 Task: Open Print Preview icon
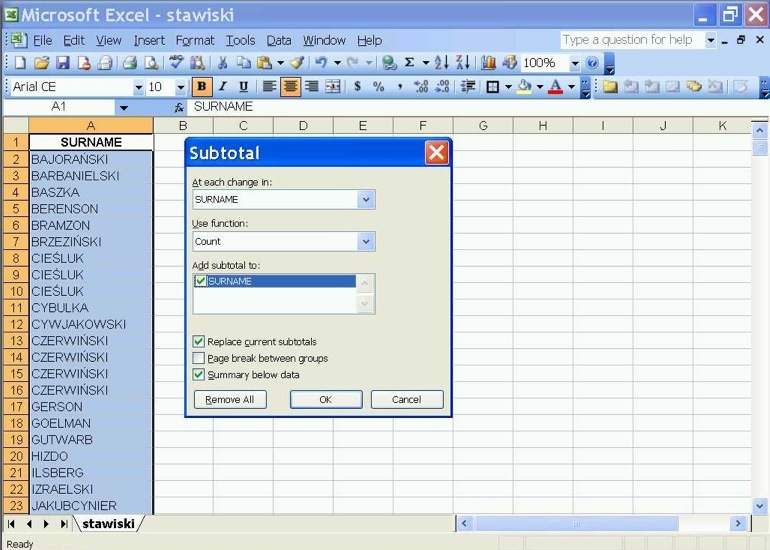151,63
